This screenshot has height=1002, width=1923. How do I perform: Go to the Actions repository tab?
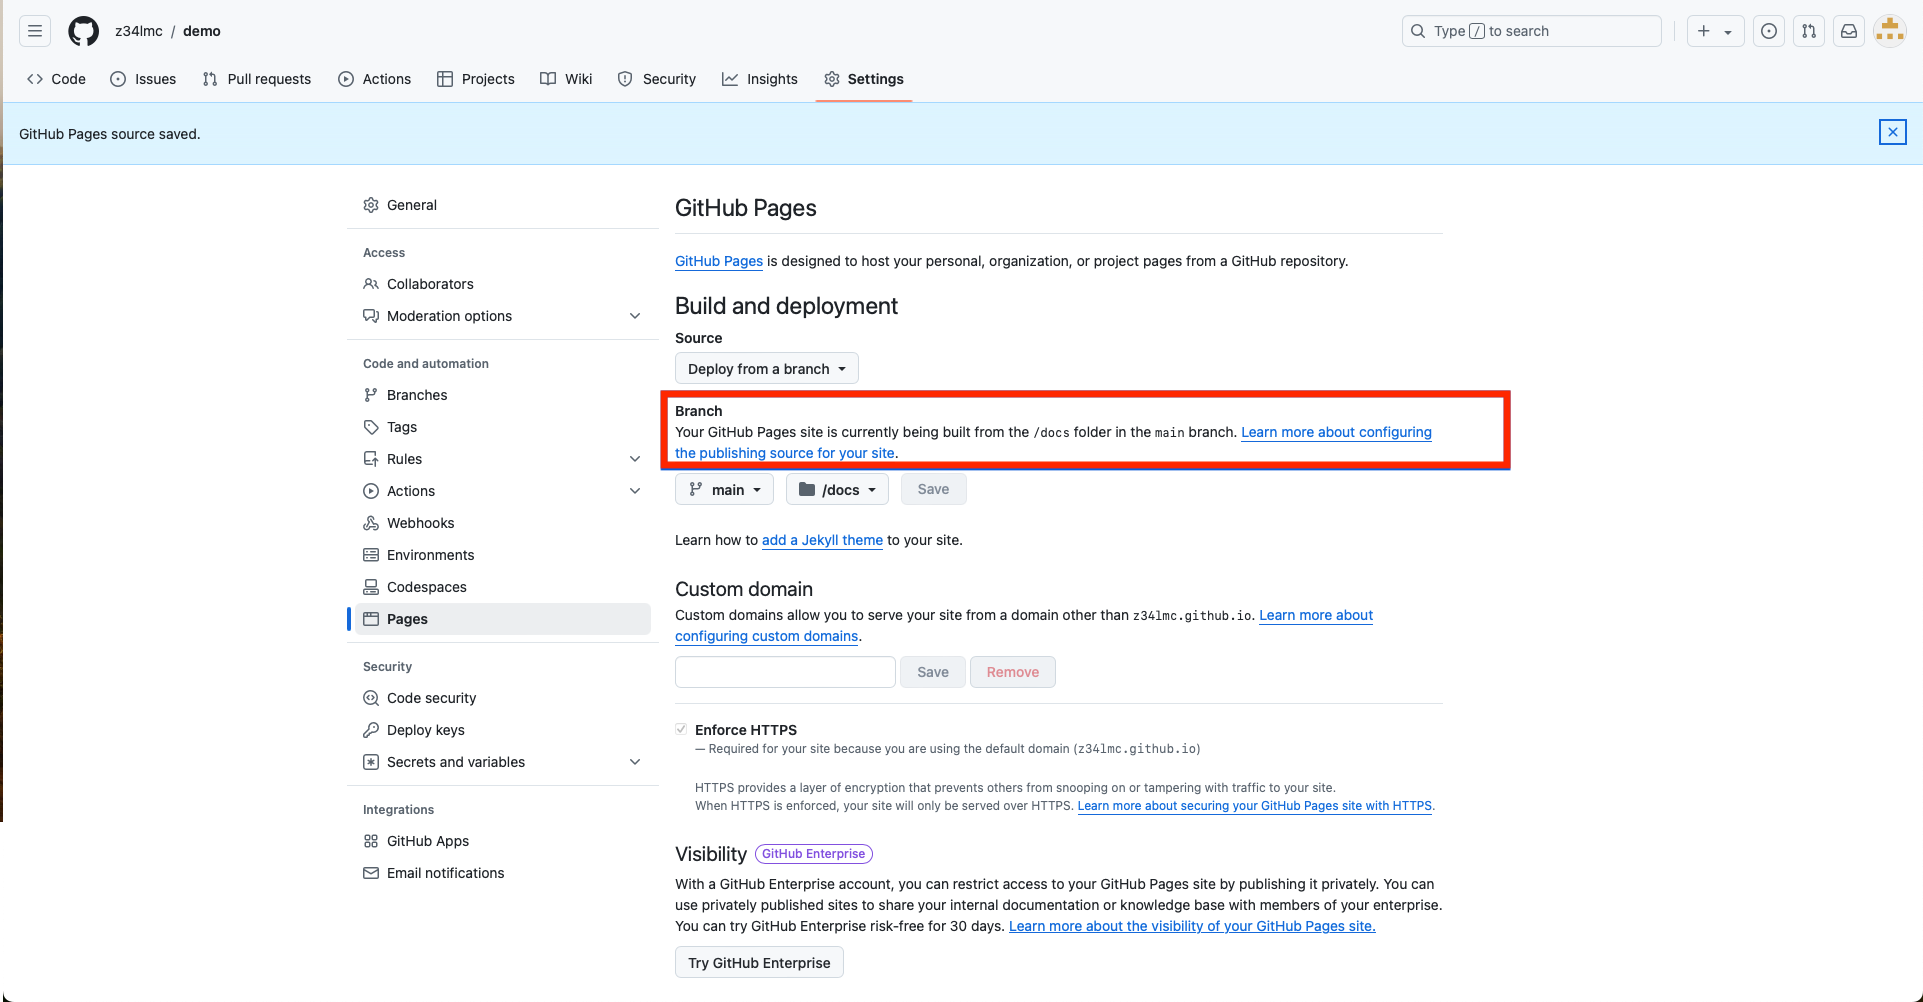coord(375,79)
